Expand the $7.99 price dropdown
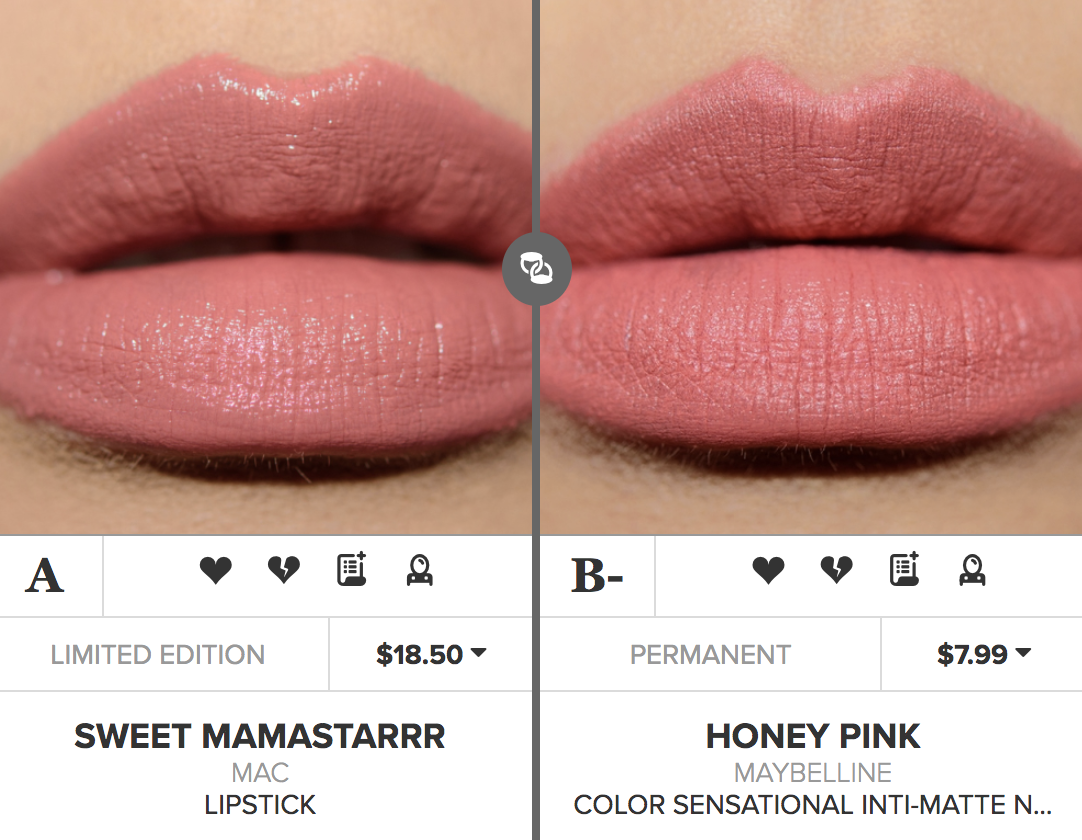Viewport: 1082px width, 840px height. click(984, 654)
